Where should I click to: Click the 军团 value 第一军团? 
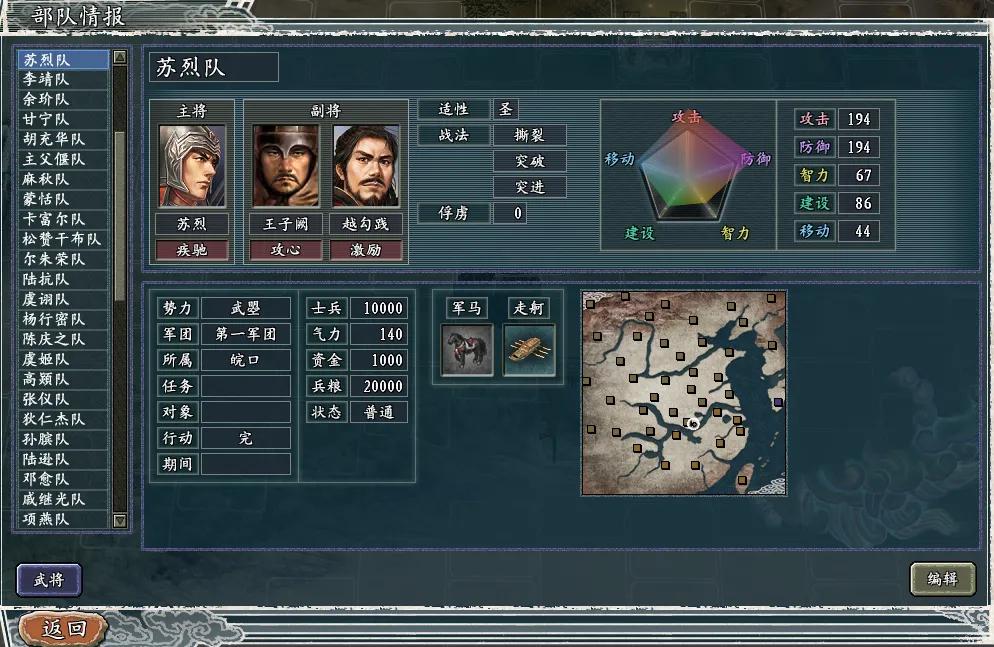pyautogui.click(x=246, y=334)
